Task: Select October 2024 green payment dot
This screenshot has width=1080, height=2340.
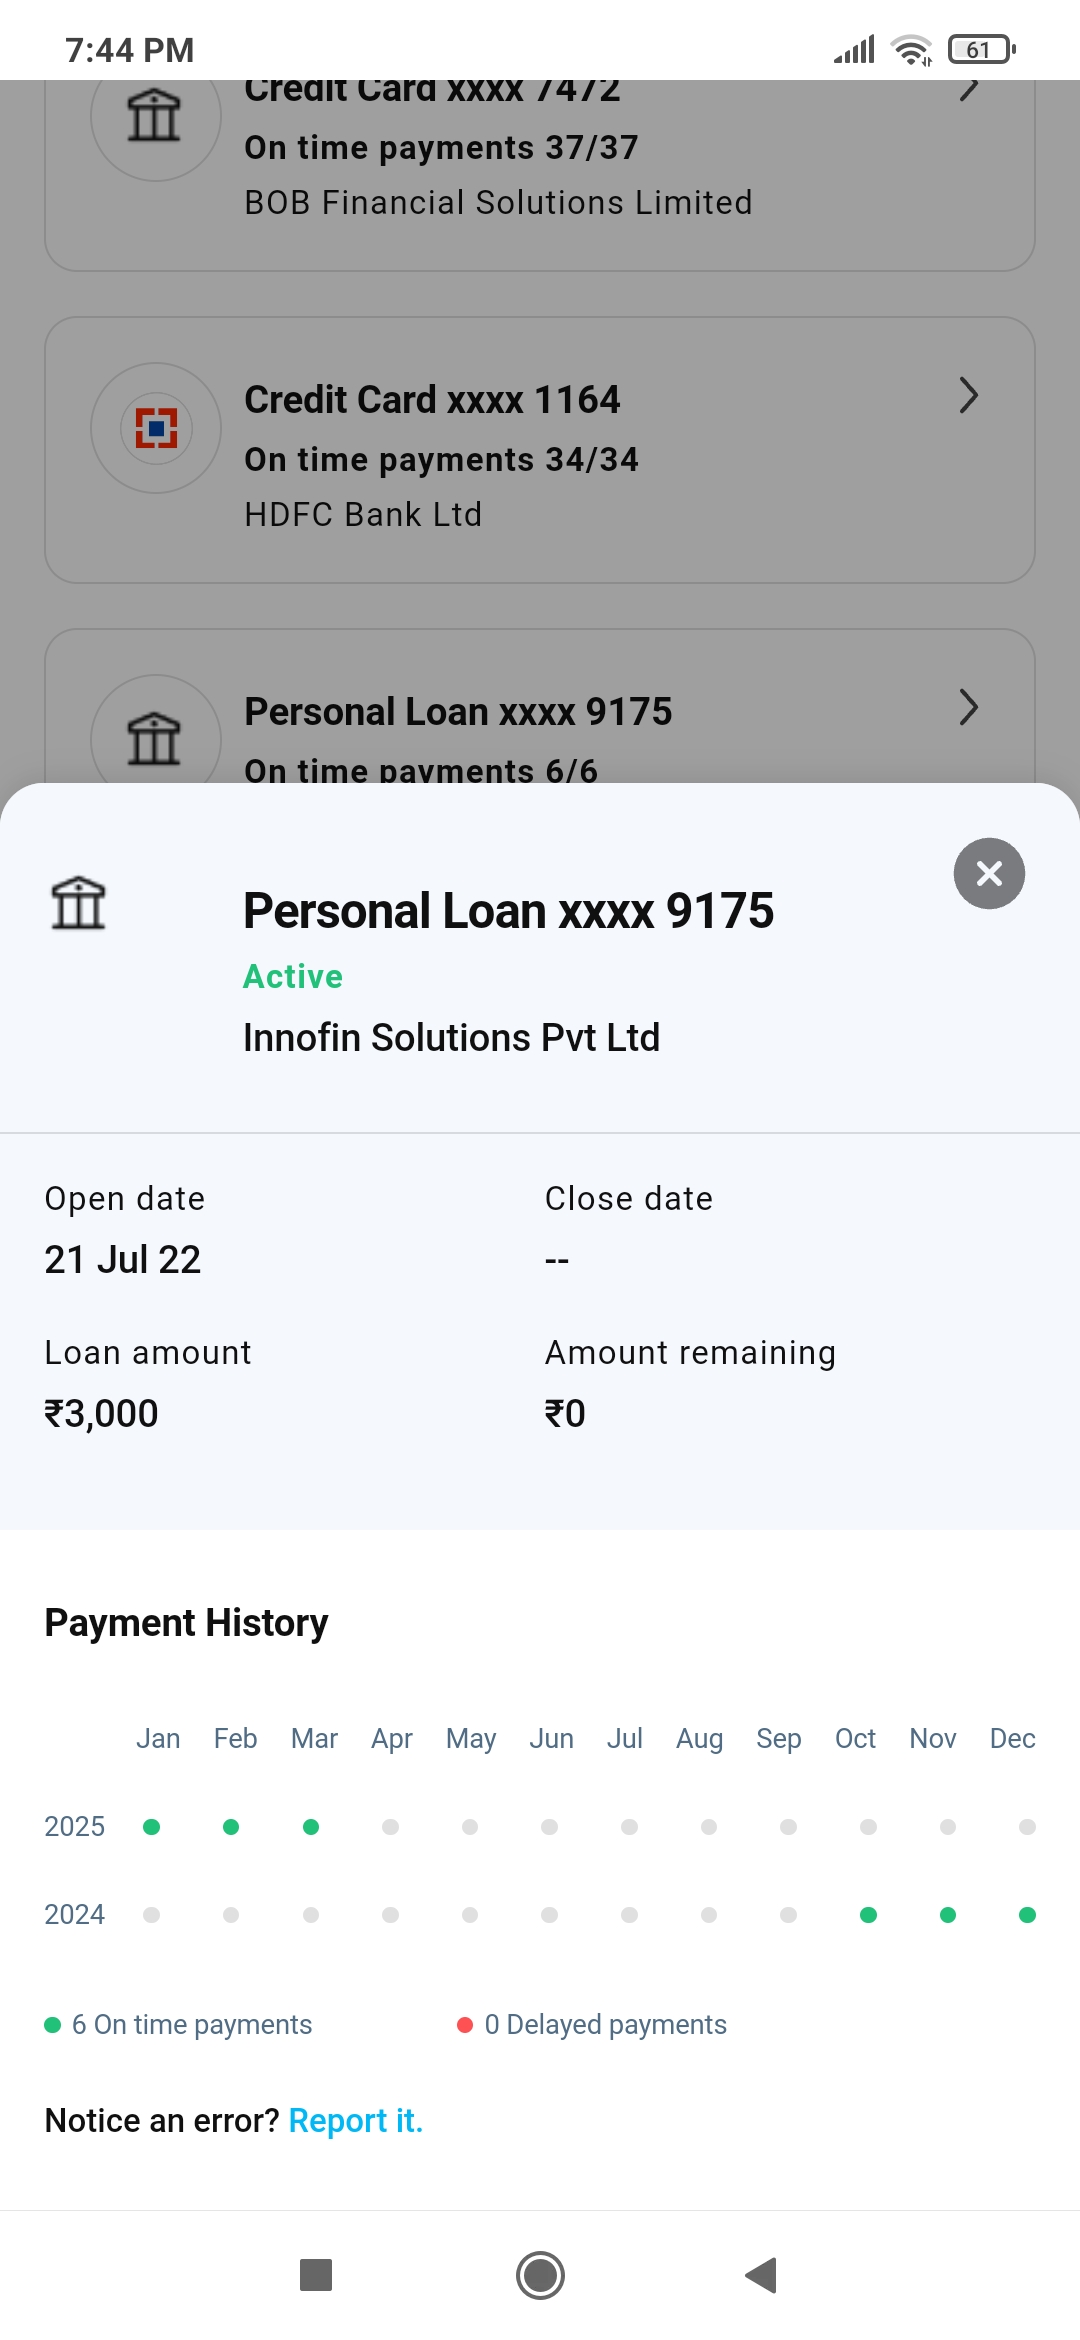Action: point(868,1915)
